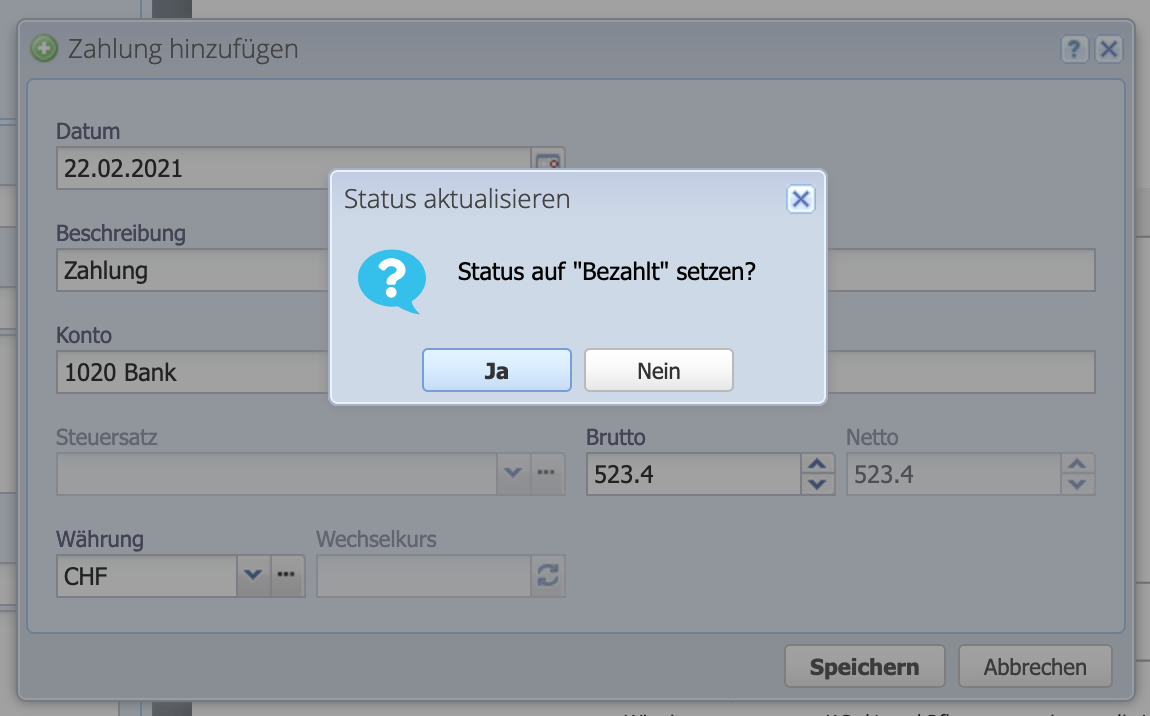The image size is (1150, 716).
Task: Cancel the dialog via Abbrechen
Action: click(1035, 666)
